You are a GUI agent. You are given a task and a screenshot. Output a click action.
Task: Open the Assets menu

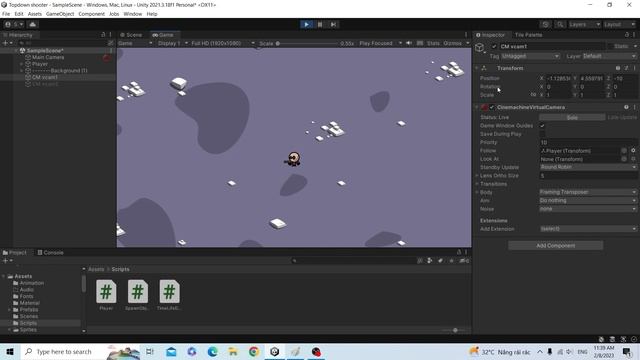tap(35, 14)
